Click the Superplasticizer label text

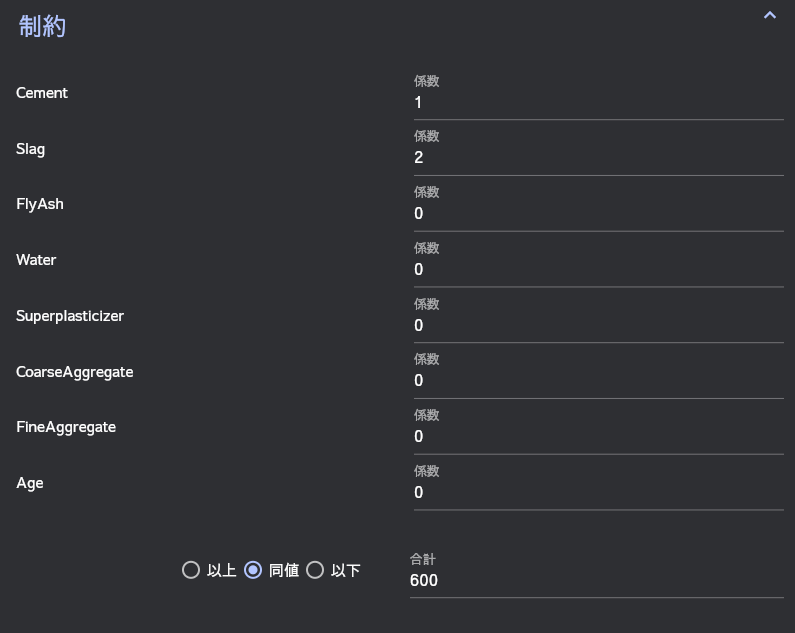click(70, 316)
